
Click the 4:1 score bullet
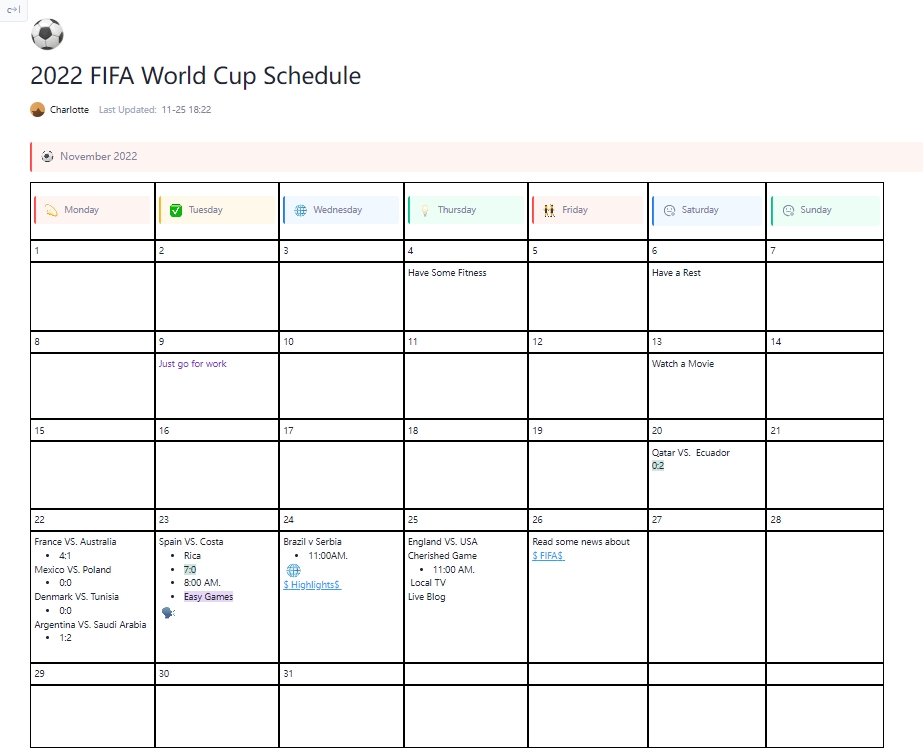tap(65, 556)
